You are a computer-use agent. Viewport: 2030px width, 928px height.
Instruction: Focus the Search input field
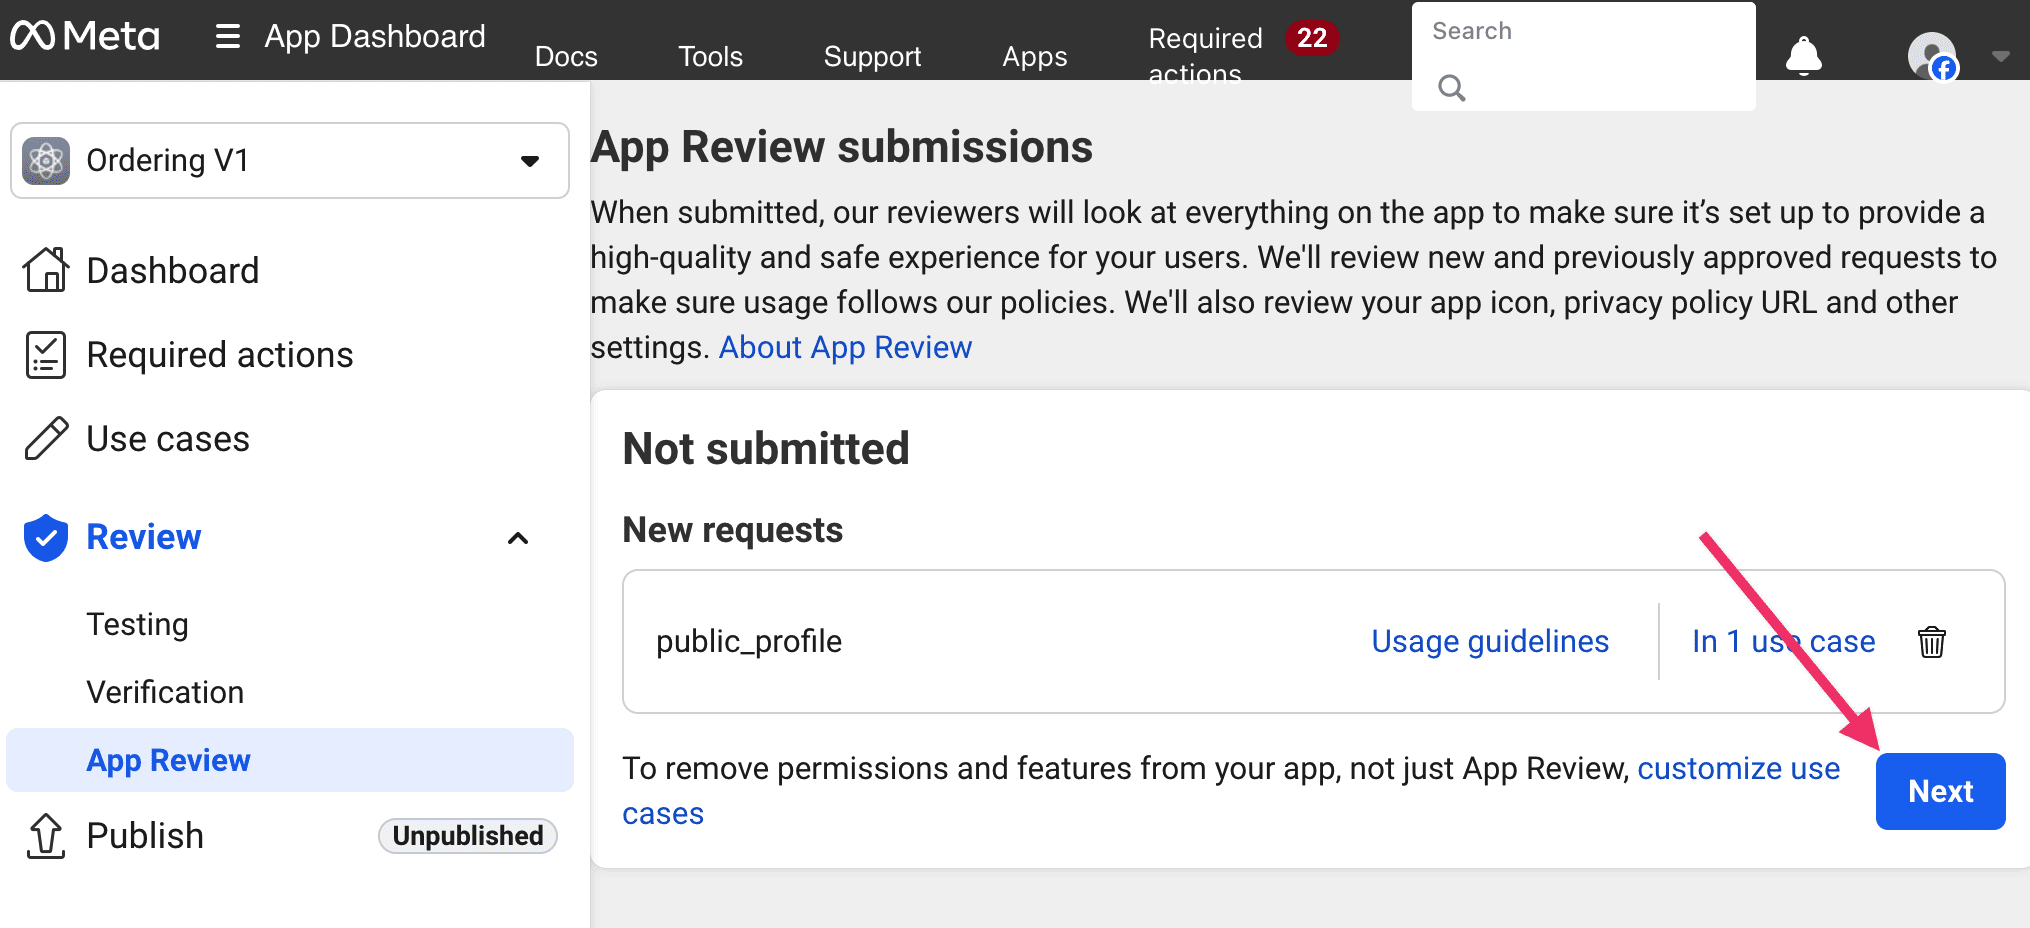coord(1584,56)
